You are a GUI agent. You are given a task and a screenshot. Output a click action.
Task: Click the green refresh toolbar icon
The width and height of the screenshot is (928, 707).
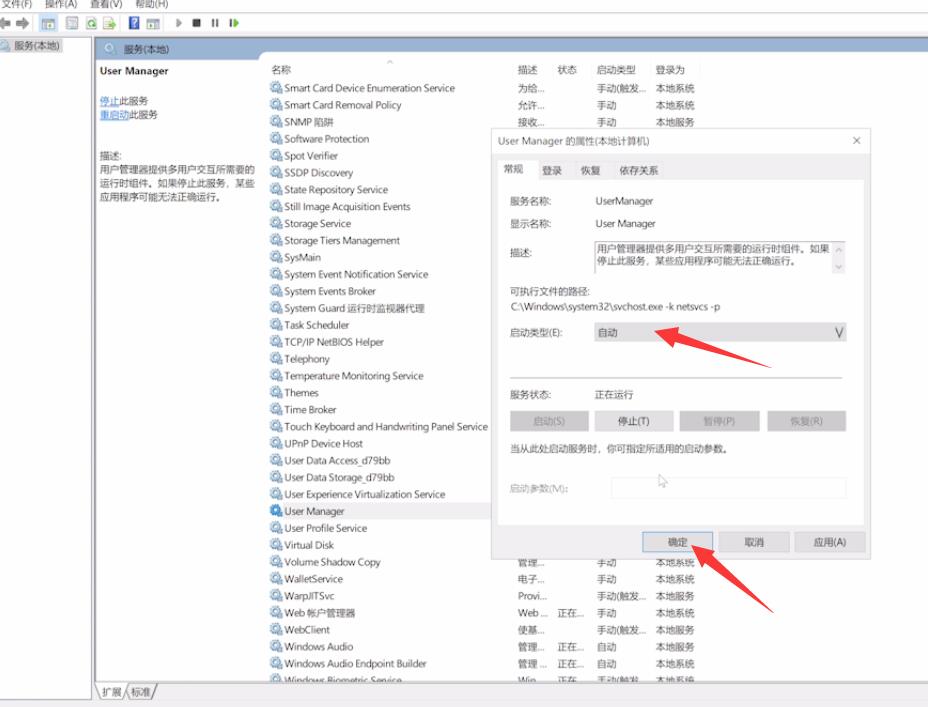click(91, 23)
